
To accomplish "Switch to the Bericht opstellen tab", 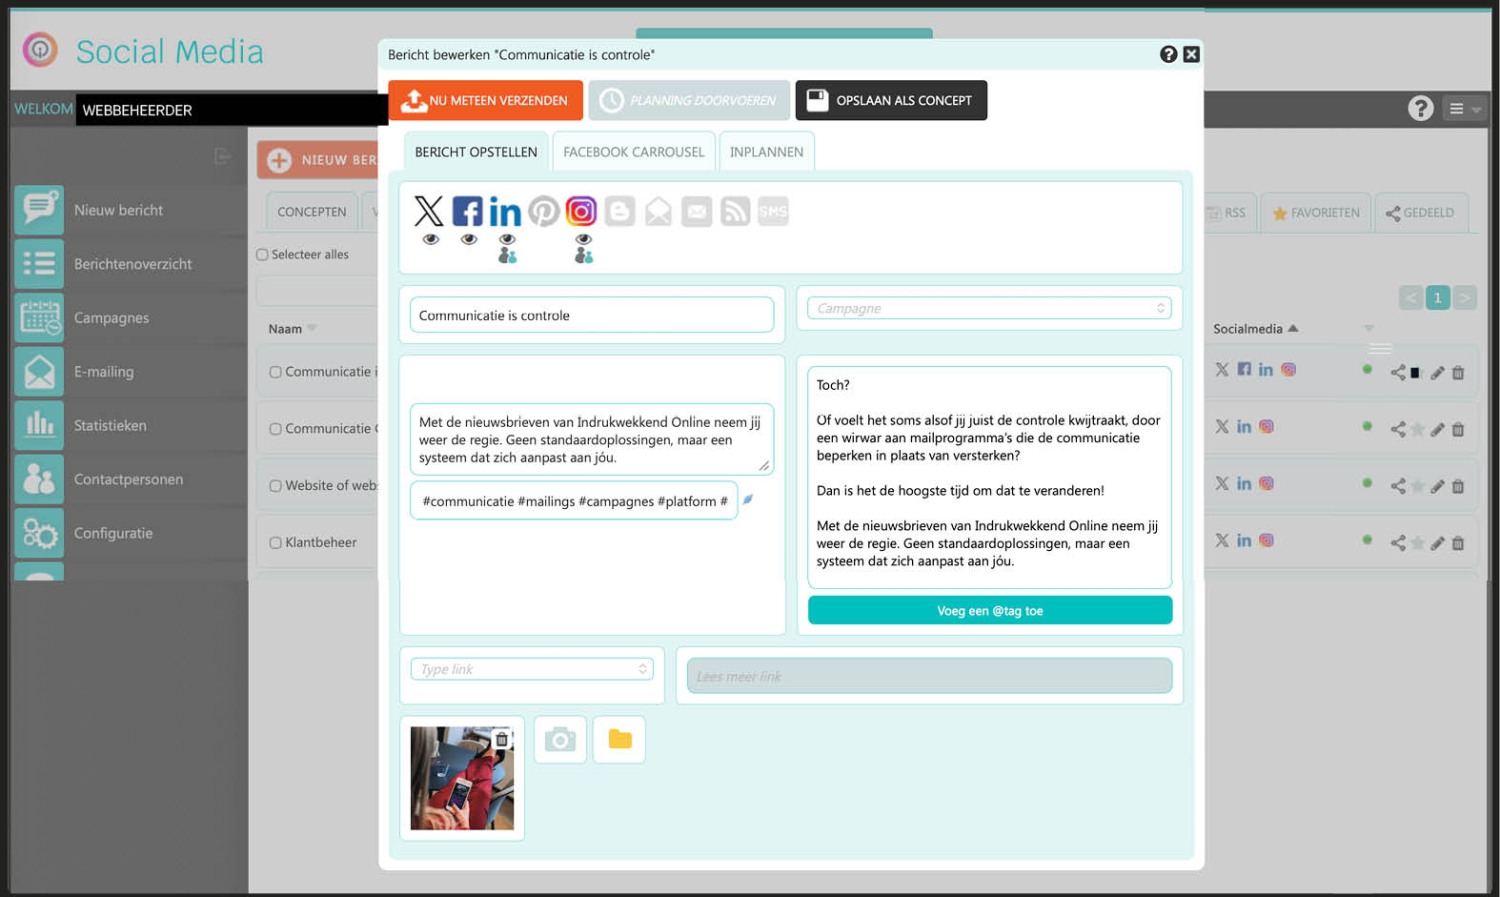I will point(476,152).
